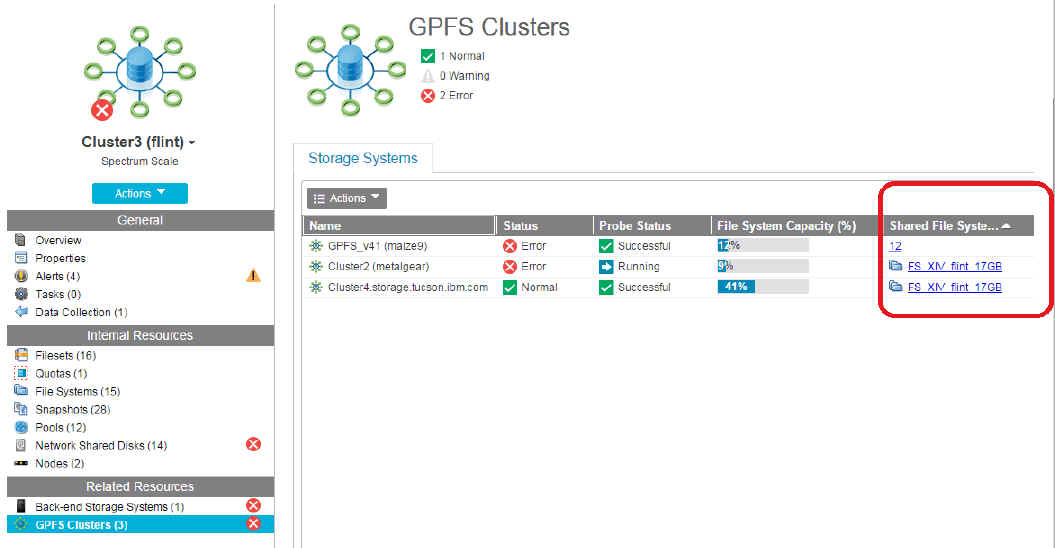Image resolution: width=1055 pixels, height=548 pixels.
Task: Click the error icon on the GPFS Clusters row
Action: pyautogui.click(x=253, y=524)
